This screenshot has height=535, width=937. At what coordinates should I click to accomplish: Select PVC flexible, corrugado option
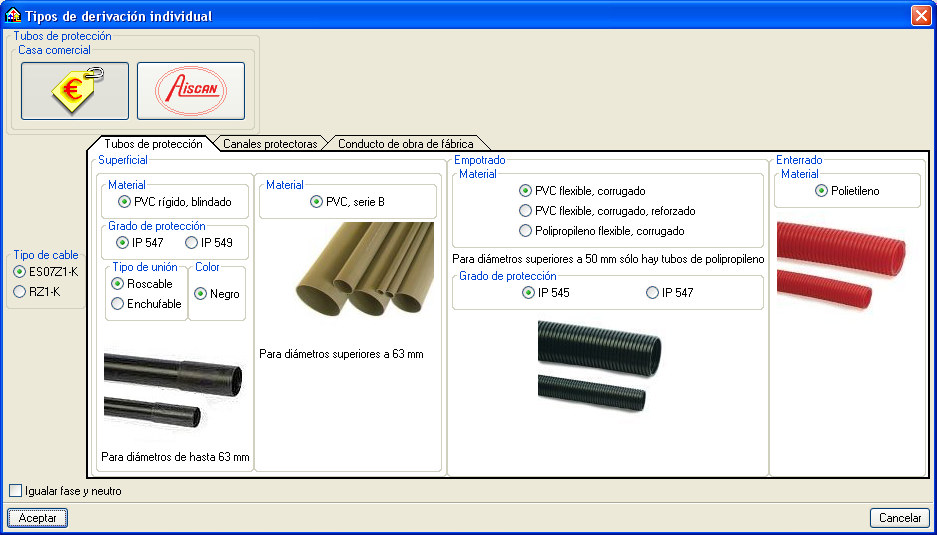pos(582,191)
